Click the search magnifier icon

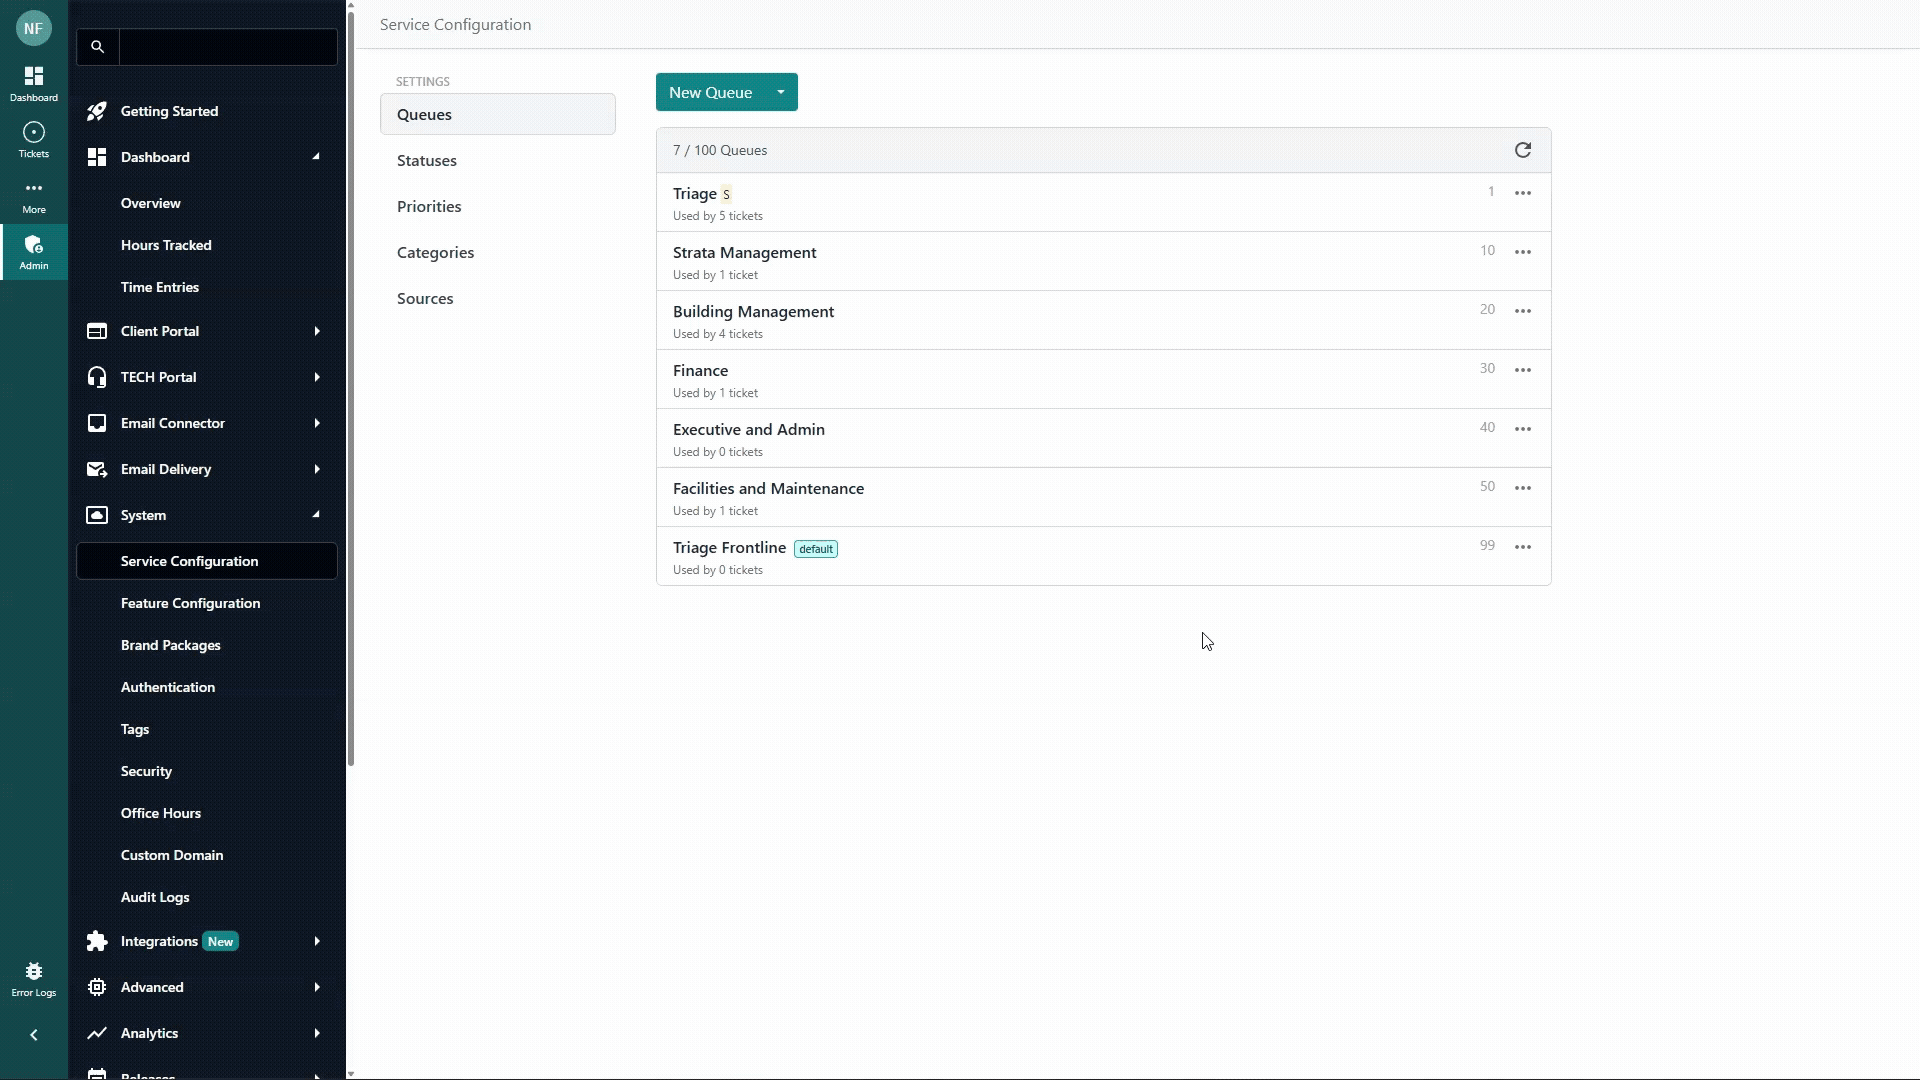(97, 47)
